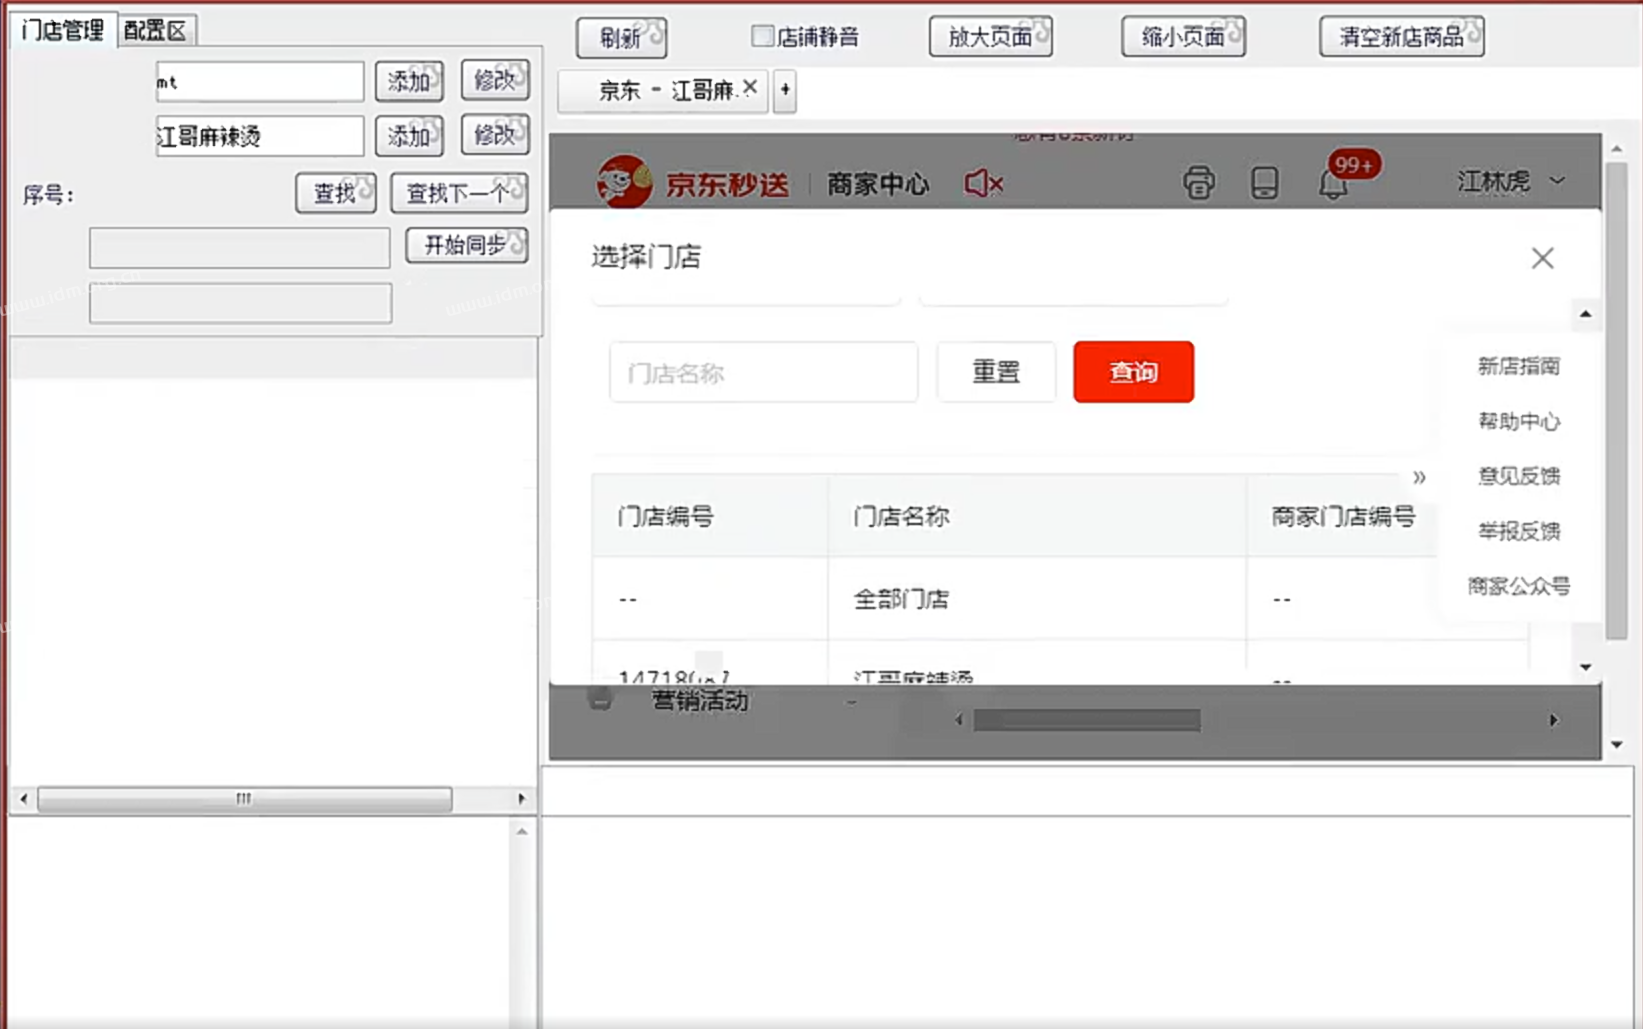Click browser pane scrollbar up arrow

[1617, 148]
